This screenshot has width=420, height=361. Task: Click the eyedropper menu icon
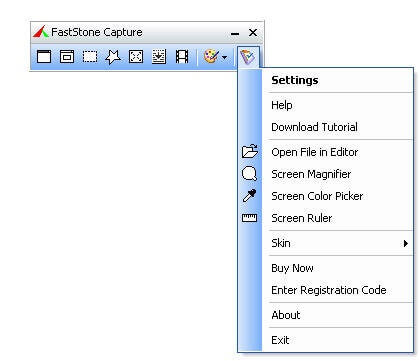pyautogui.click(x=249, y=196)
